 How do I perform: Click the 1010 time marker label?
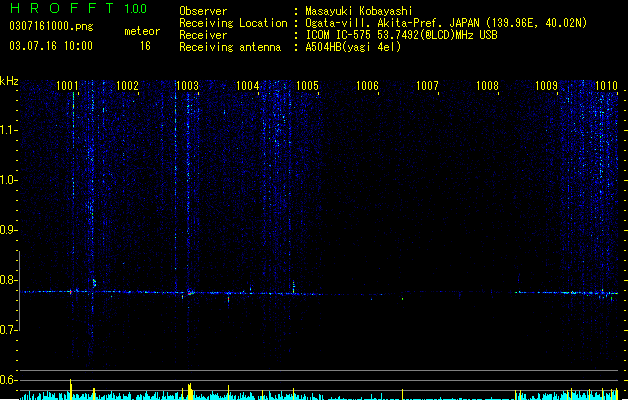(607, 86)
